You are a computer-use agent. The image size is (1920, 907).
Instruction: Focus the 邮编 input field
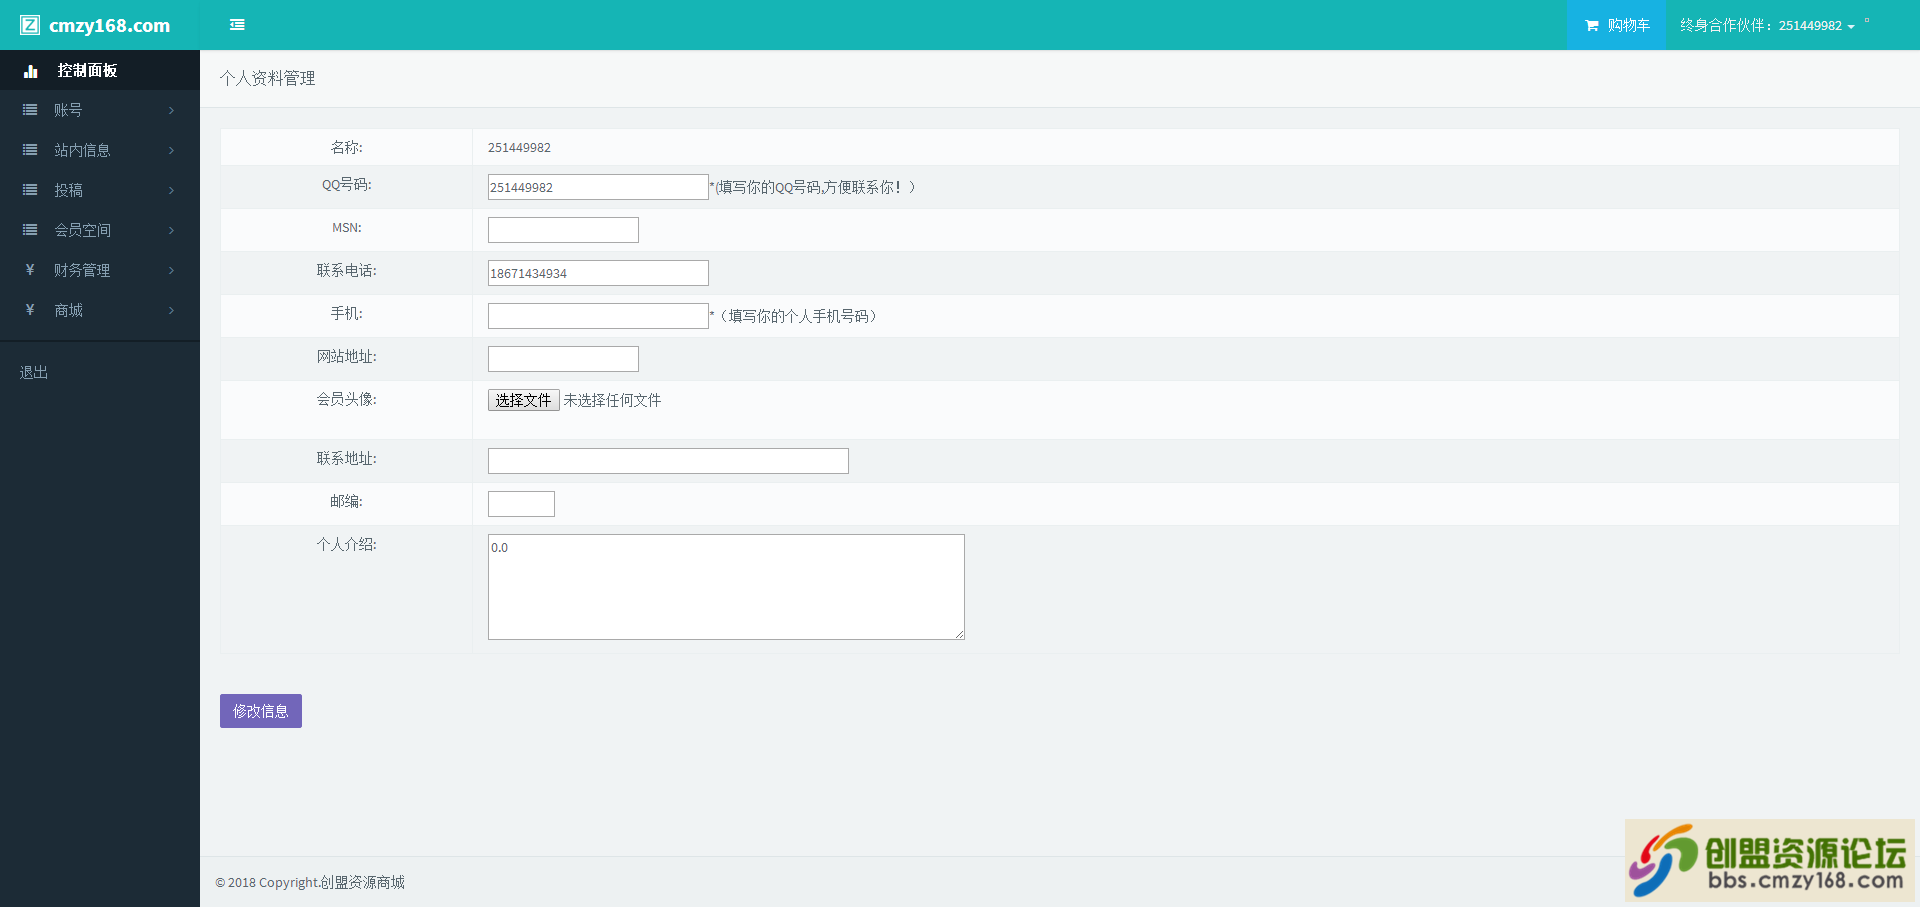tap(521, 504)
